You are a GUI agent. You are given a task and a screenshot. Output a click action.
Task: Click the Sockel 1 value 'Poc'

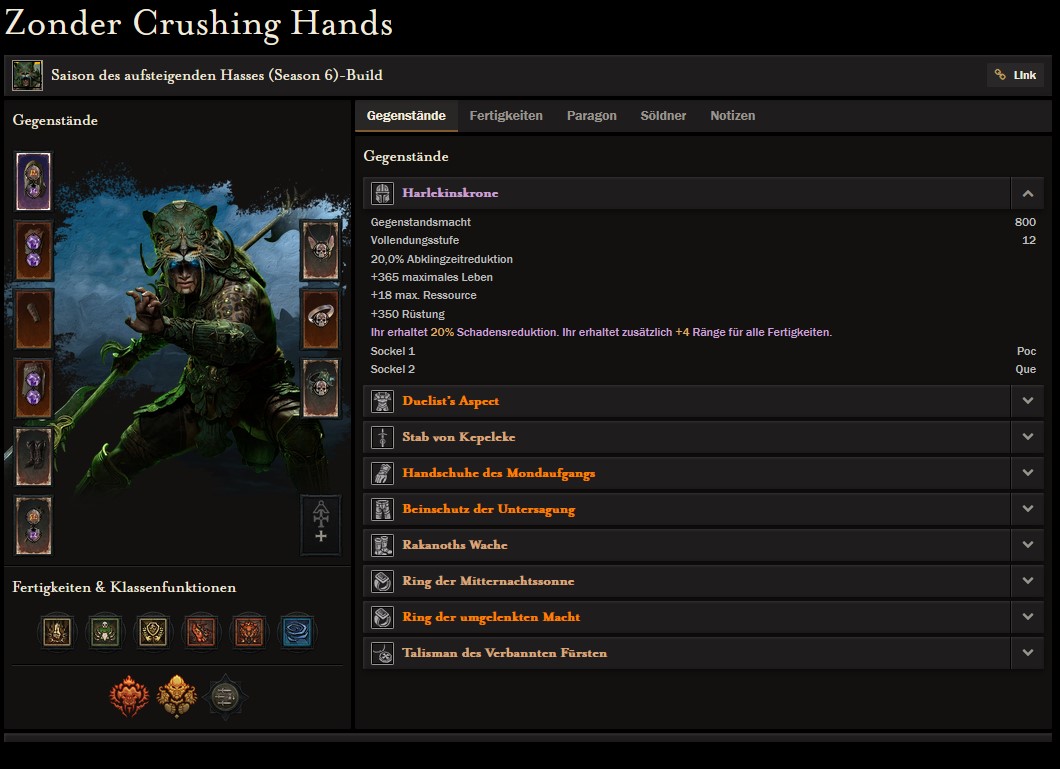click(x=1026, y=351)
